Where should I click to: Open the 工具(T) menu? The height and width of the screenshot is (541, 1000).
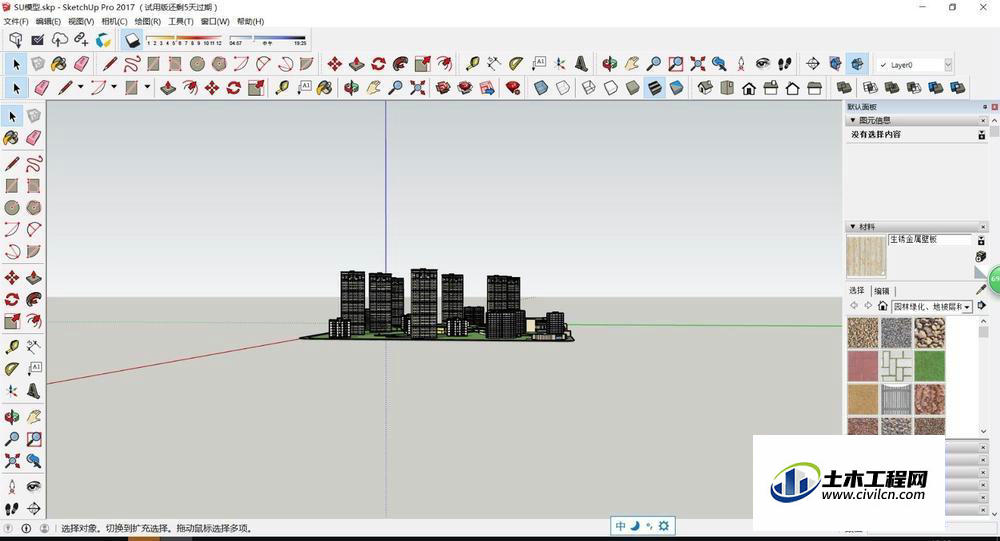click(x=180, y=22)
